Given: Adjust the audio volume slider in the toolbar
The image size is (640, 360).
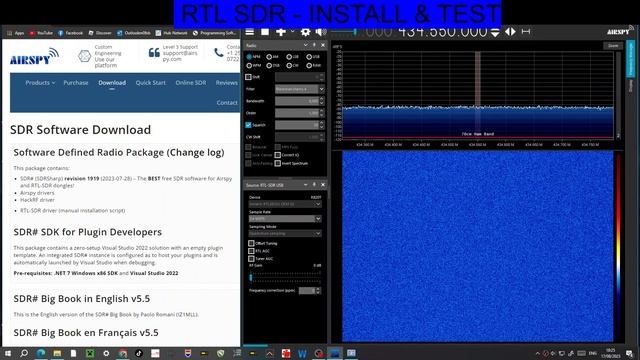Looking at the screenshot, I should (x=343, y=32).
